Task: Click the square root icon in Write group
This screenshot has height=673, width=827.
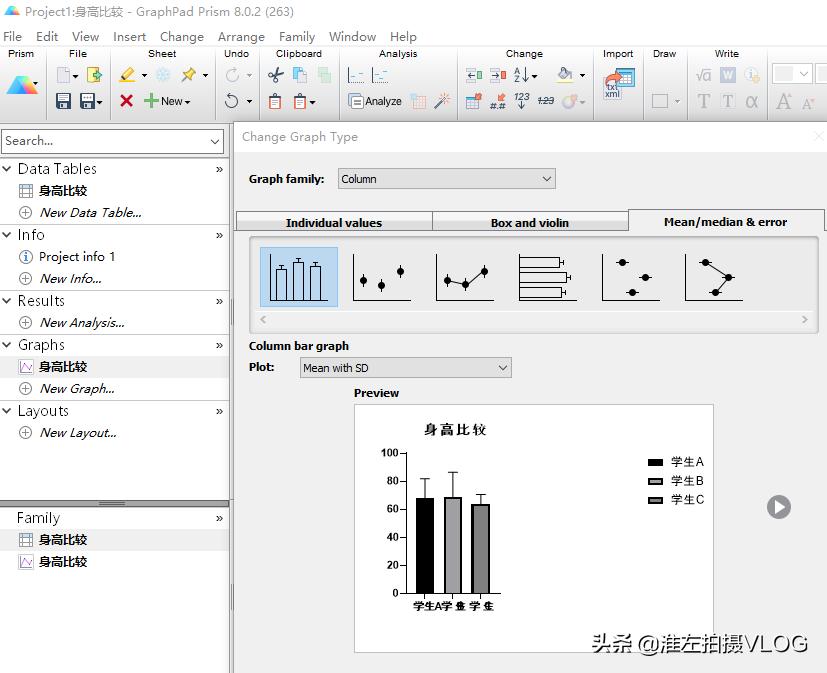Action: [702, 74]
